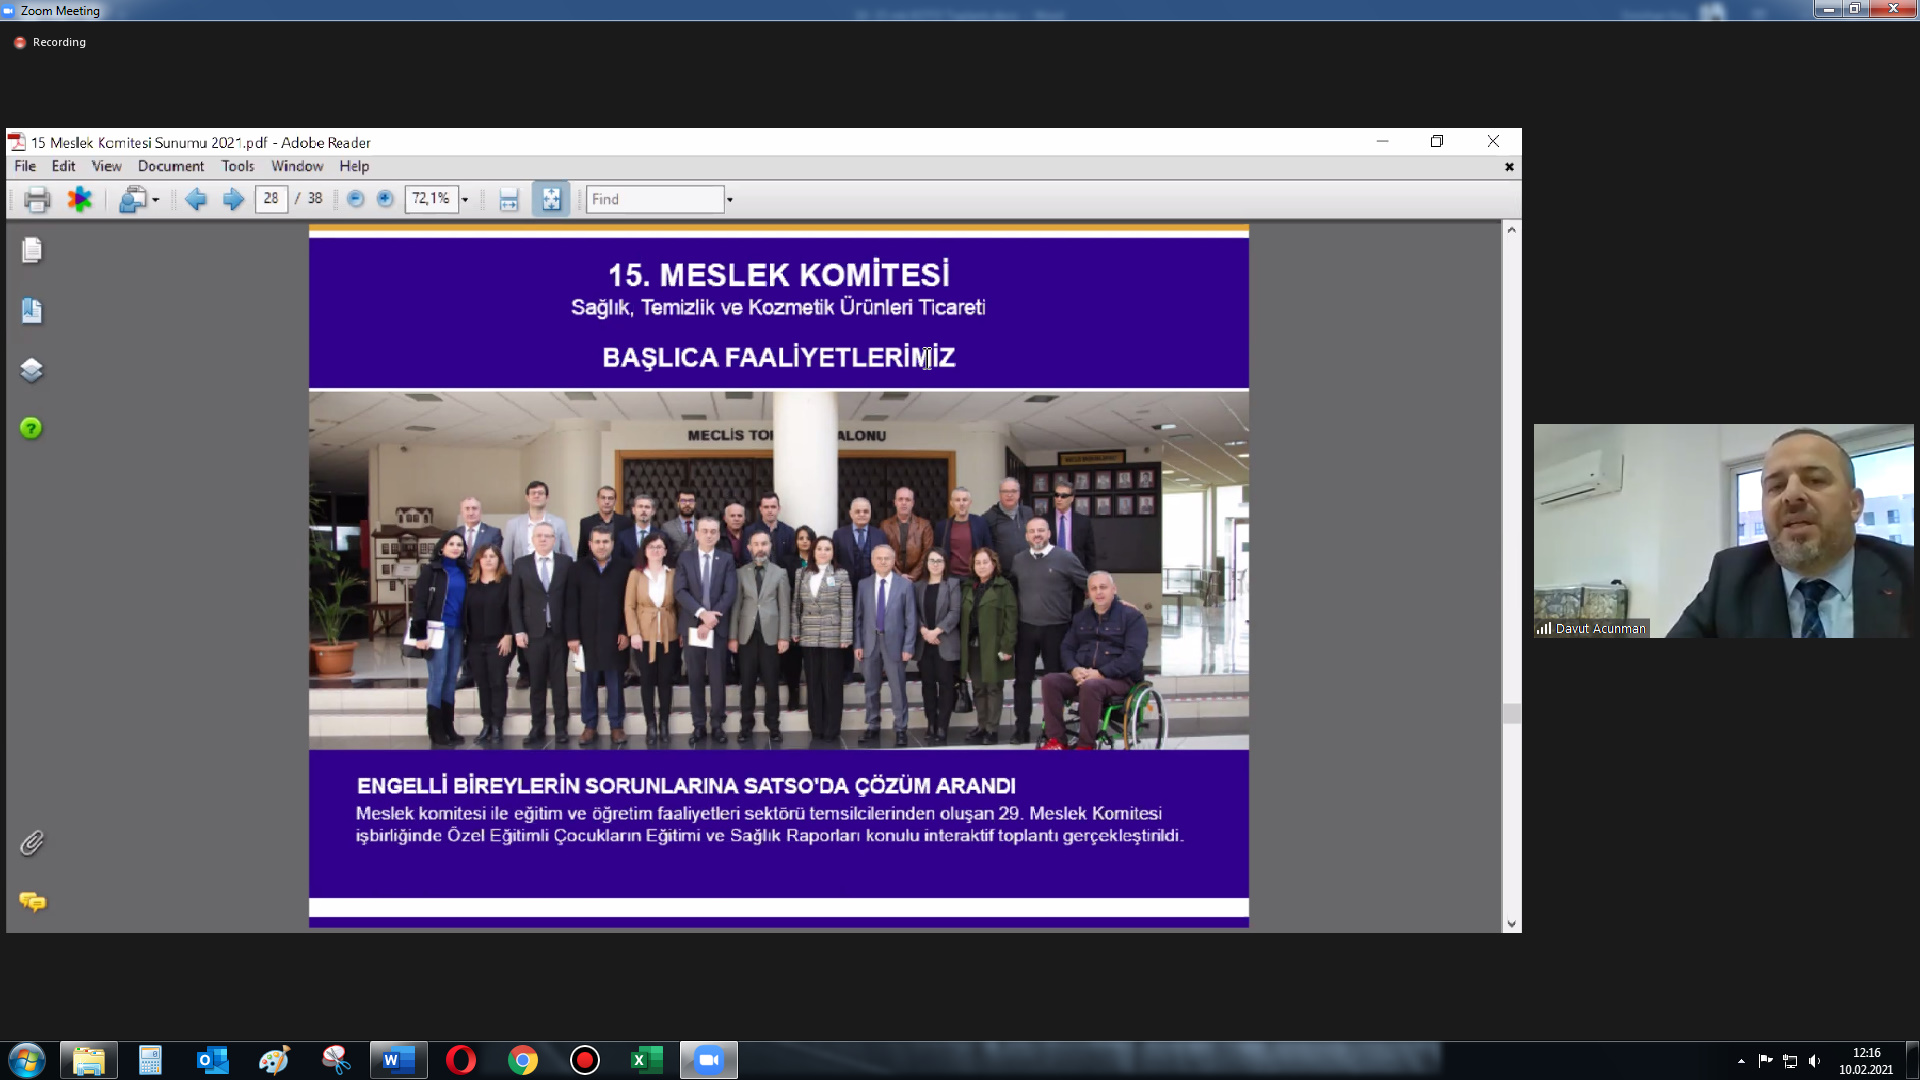Go to next page arrow
Image resolution: width=1920 pixels, height=1080 pixels.
pyautogui.click(x=233, y=199)
